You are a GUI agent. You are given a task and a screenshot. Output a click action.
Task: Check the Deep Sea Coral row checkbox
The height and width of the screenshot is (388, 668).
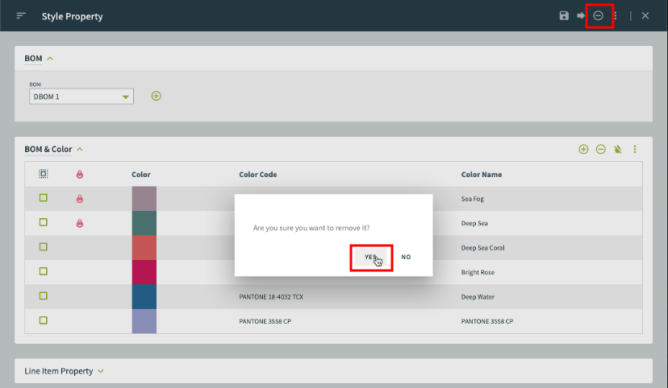pos(43,247)
